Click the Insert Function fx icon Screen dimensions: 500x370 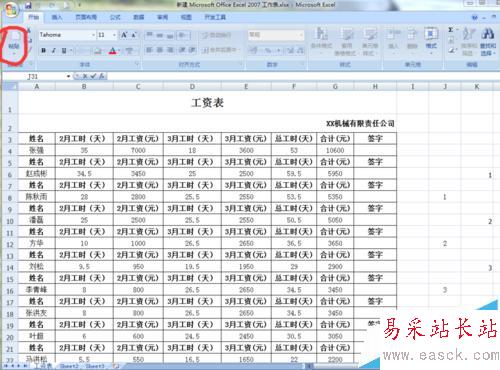(x=101, y=77)
